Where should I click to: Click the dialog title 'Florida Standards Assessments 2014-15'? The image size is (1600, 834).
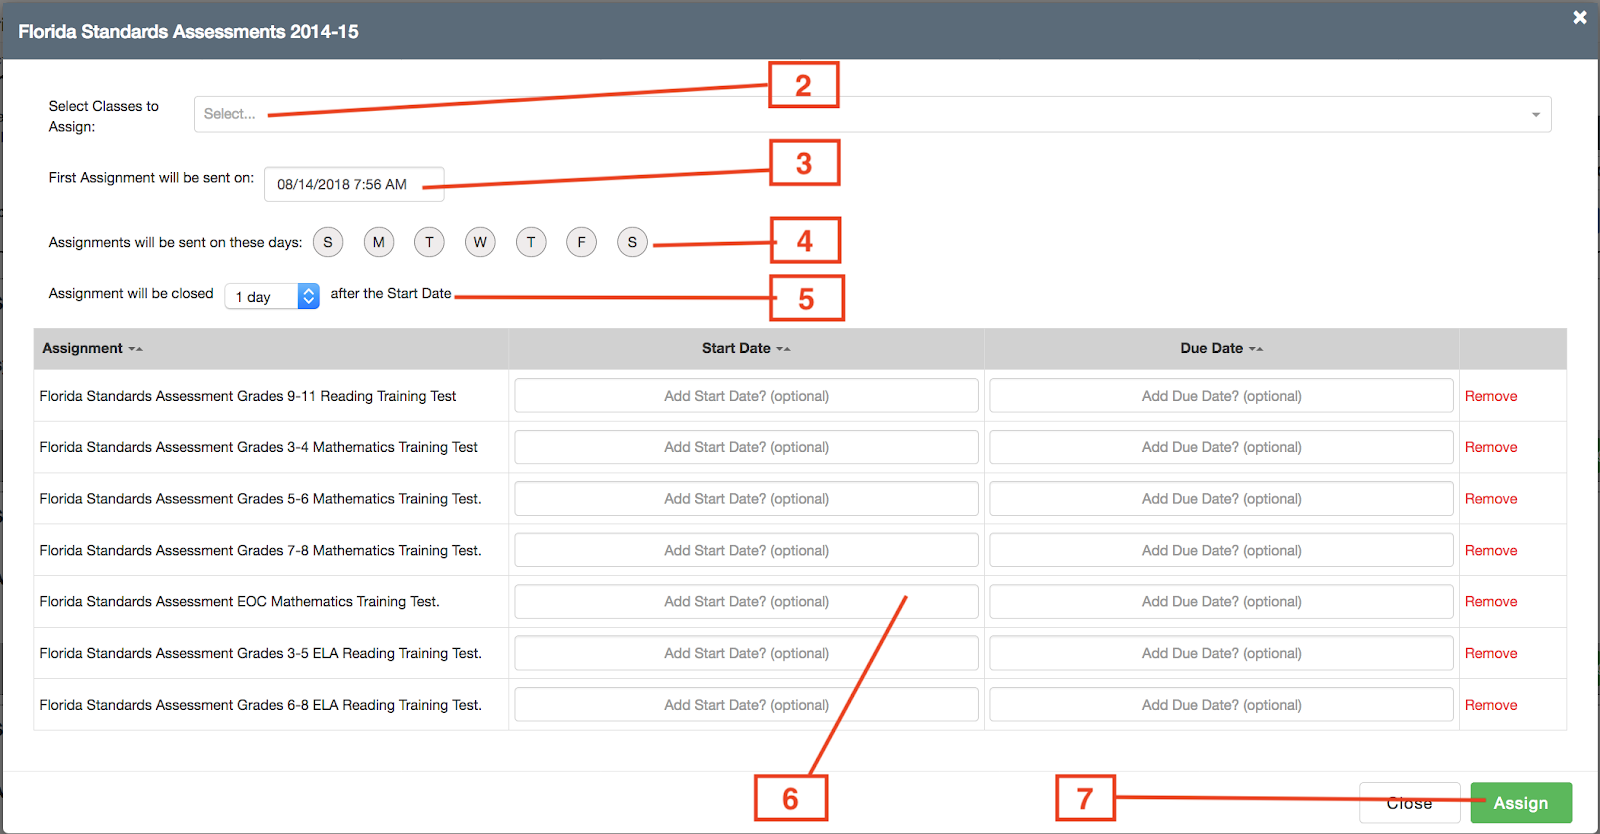click(x=188, y=32)
